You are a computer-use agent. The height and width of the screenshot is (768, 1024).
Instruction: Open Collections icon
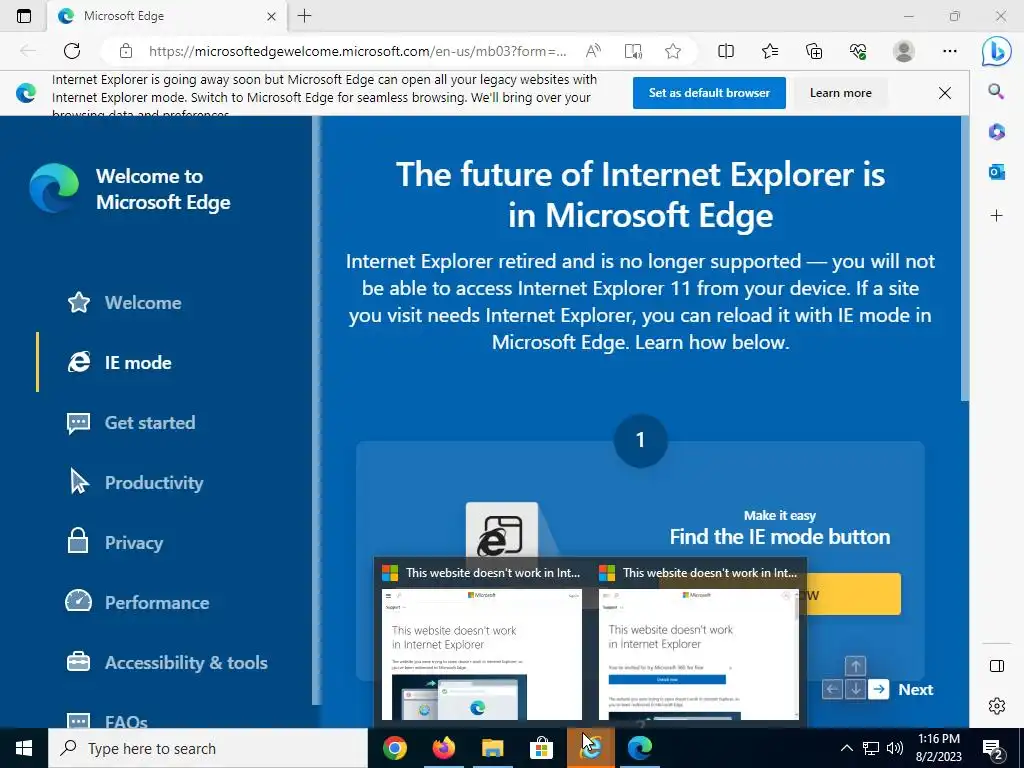(814, 51)
